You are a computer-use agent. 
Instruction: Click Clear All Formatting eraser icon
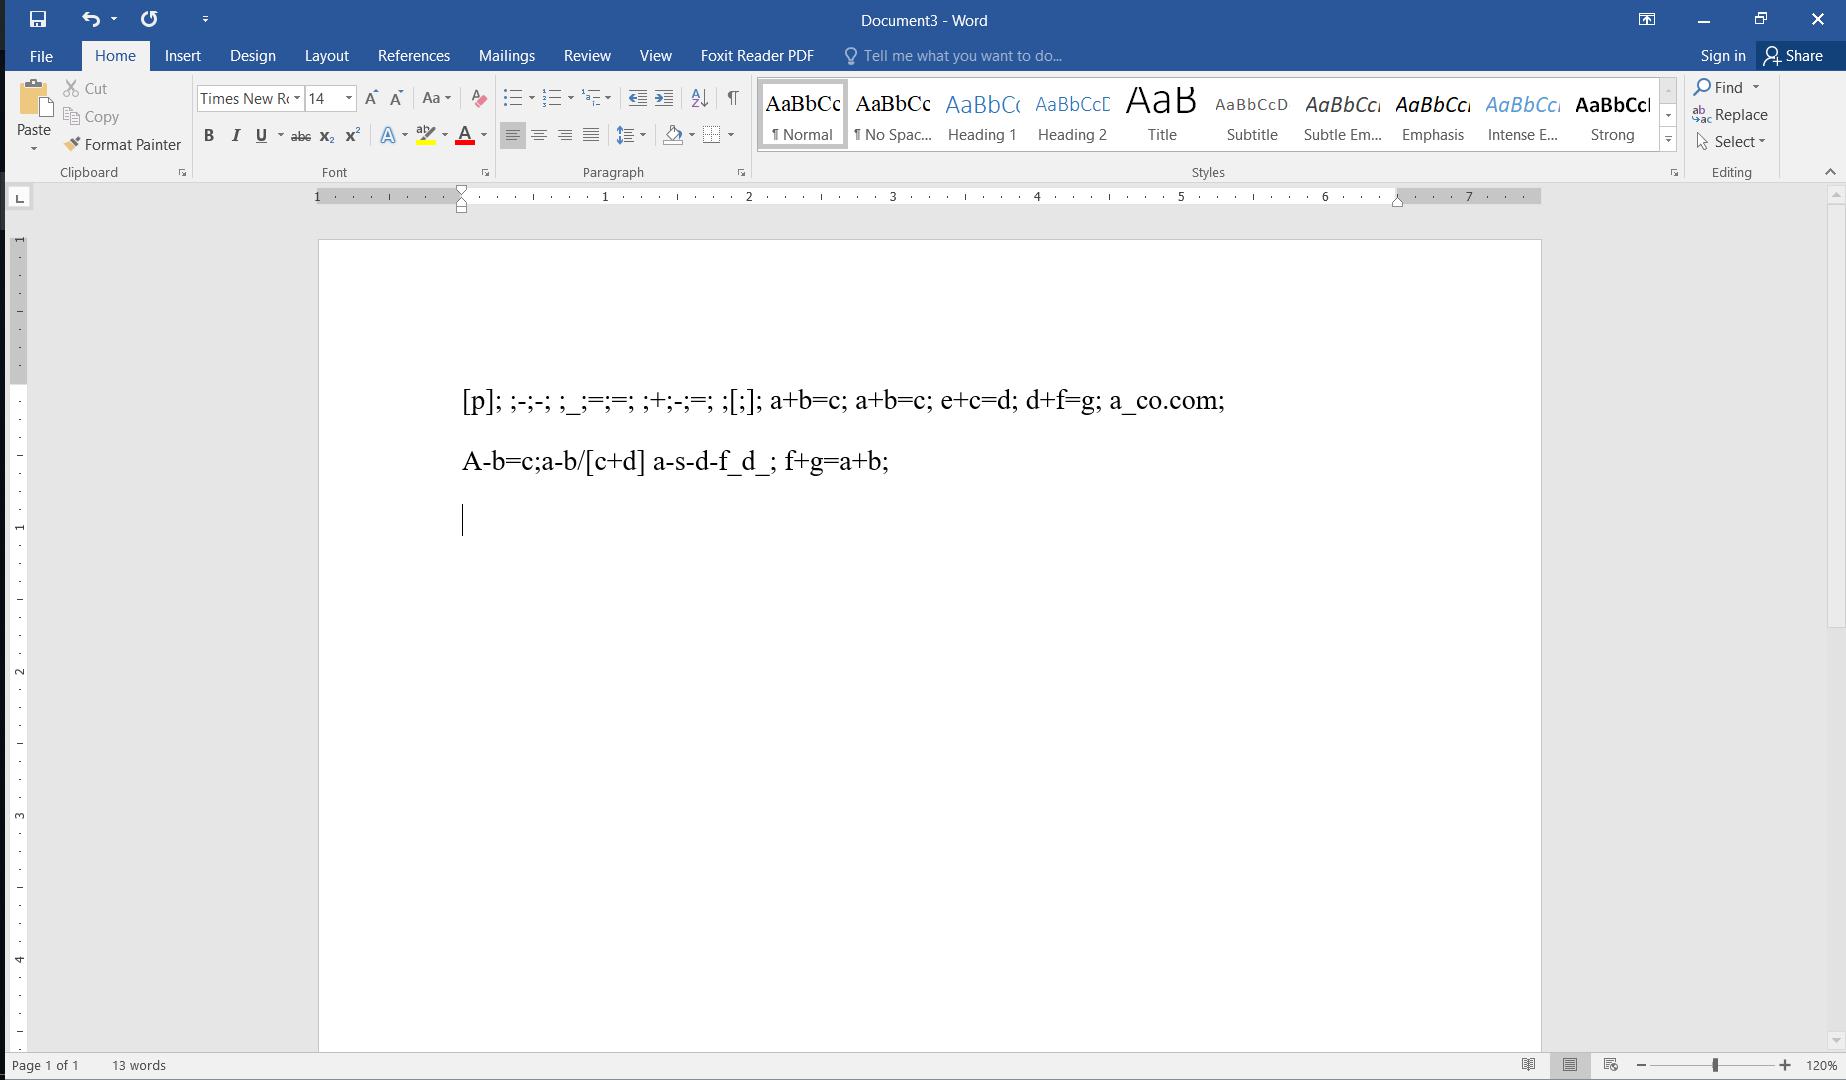point(478,98)
